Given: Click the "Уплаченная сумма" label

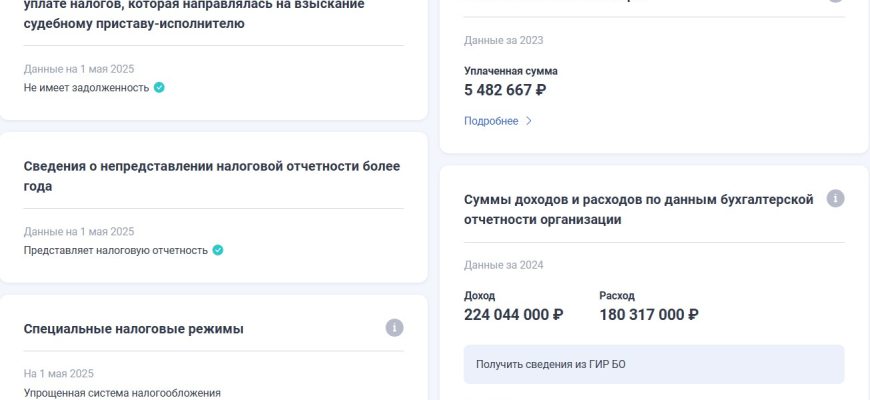Looking at the screenshot, I should coord(511,71).
